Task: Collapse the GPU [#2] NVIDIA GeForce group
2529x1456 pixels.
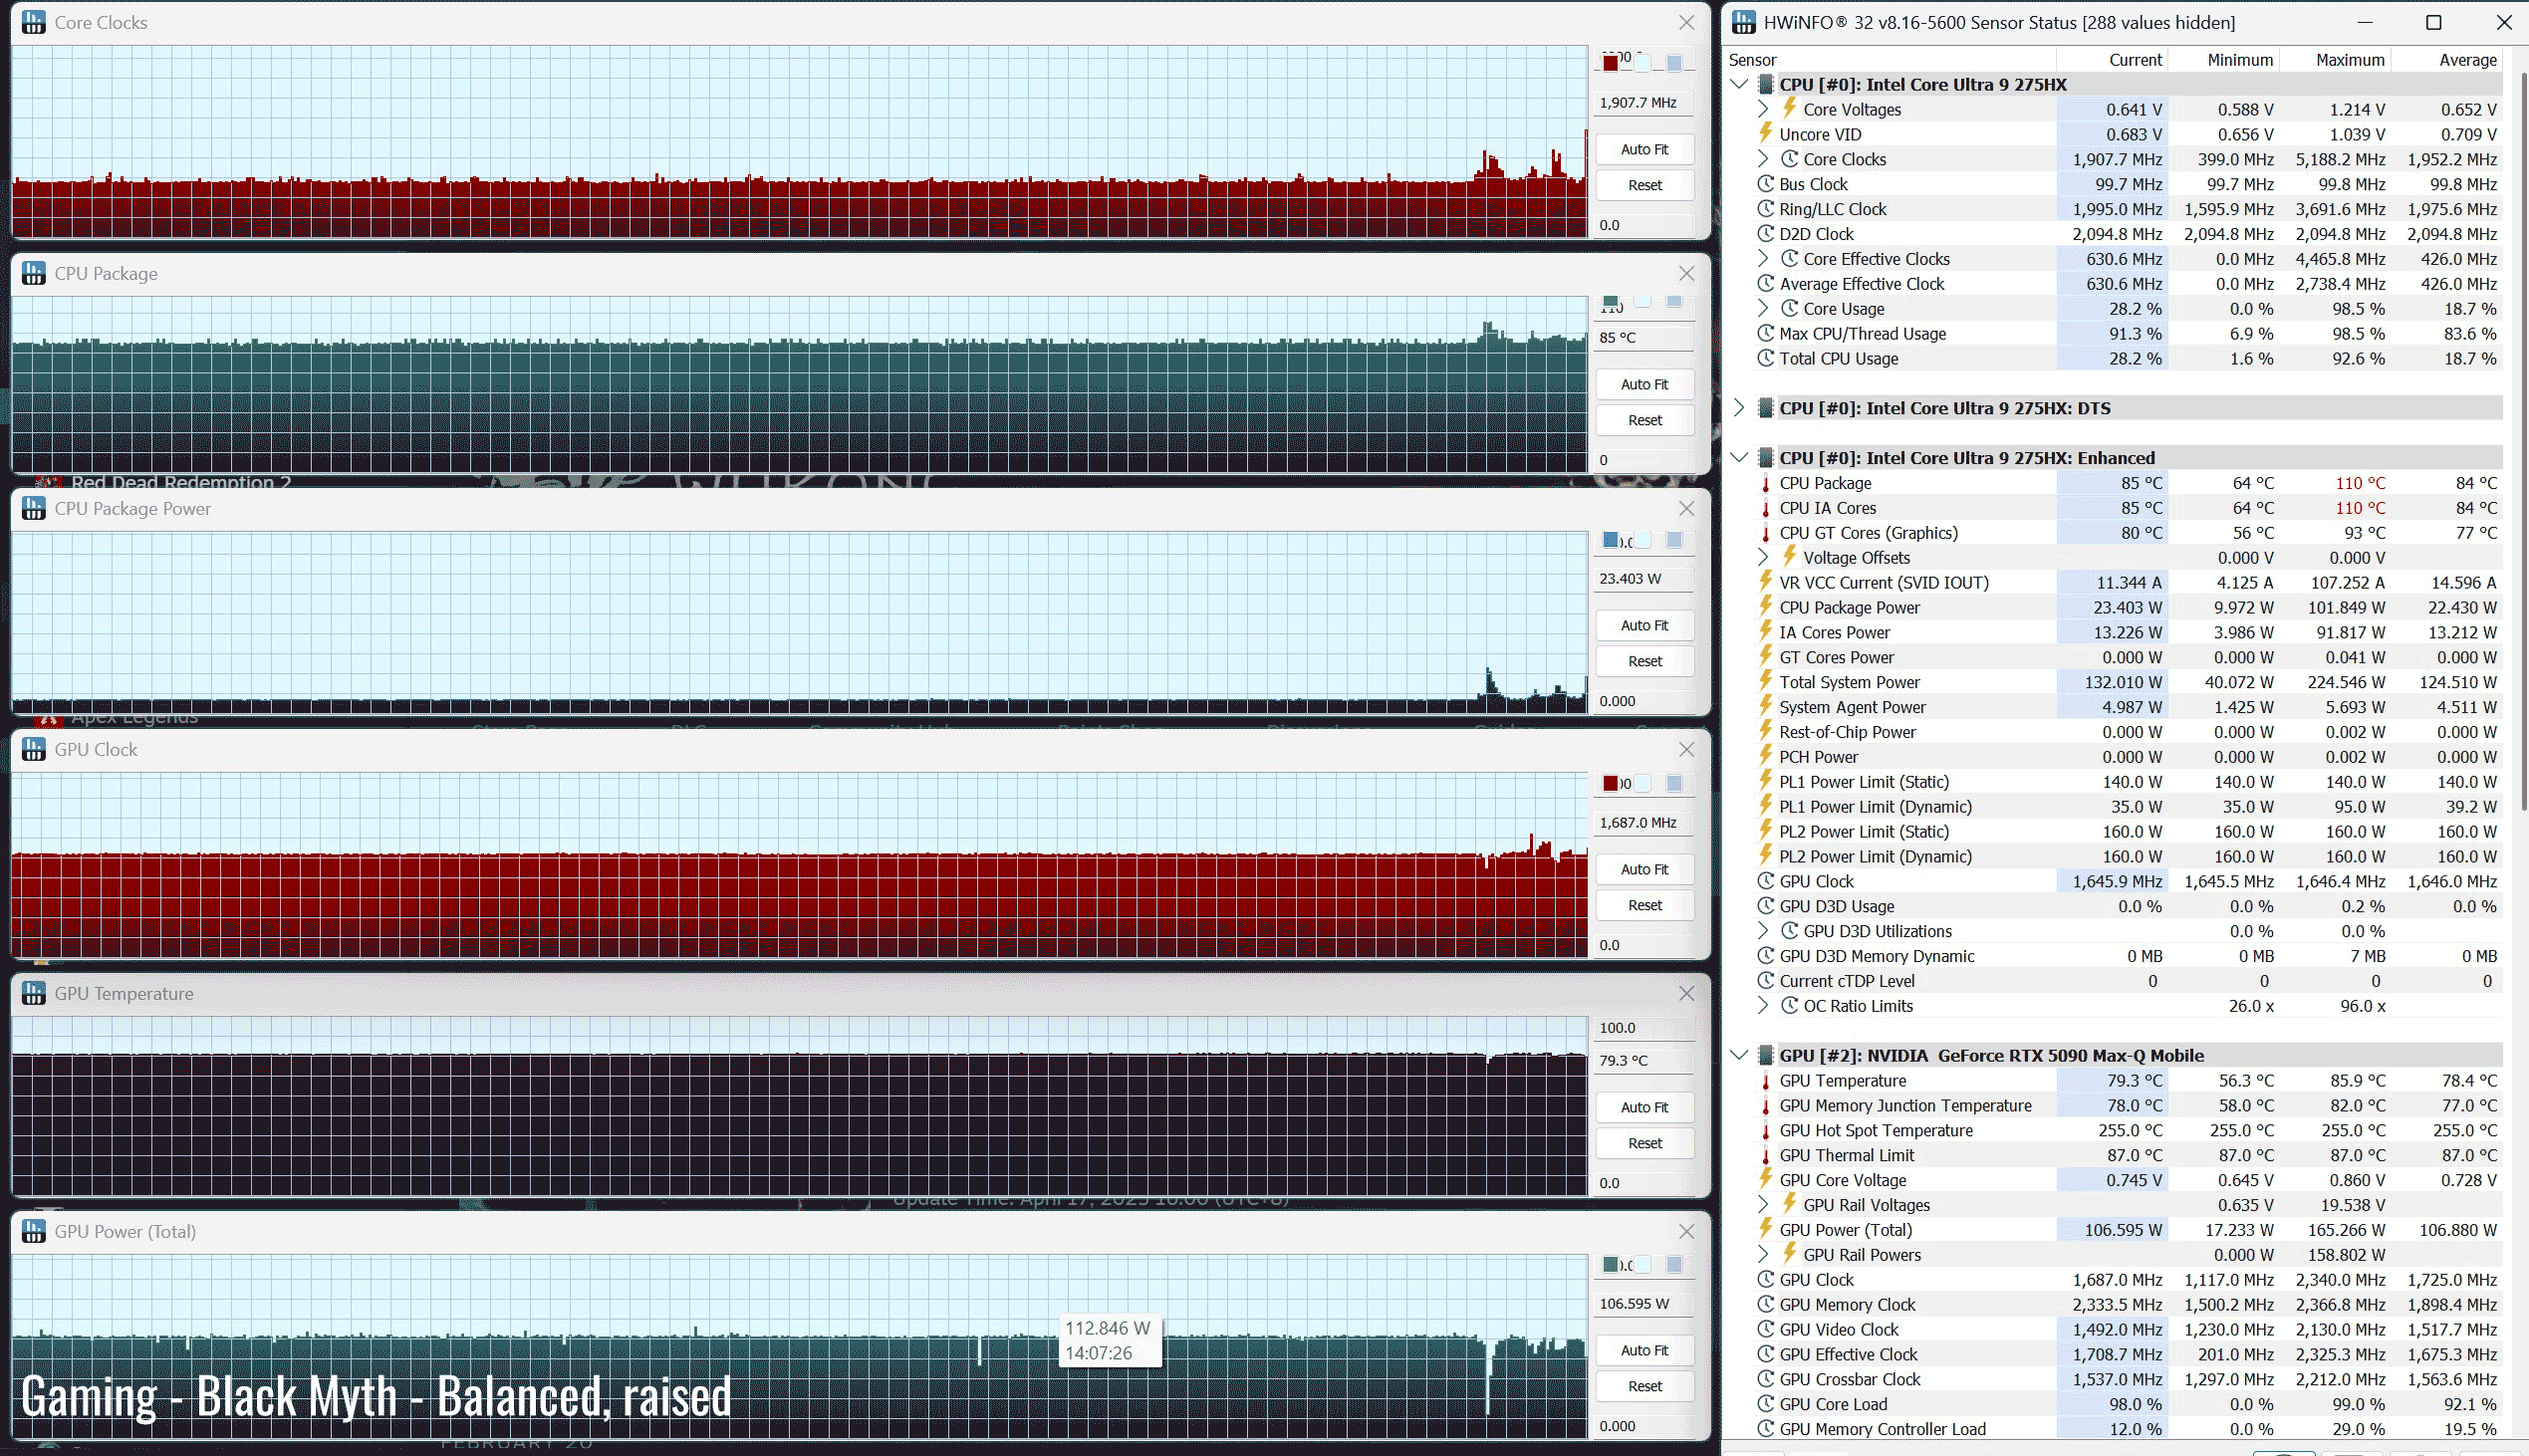Action: [1739, 1056]
